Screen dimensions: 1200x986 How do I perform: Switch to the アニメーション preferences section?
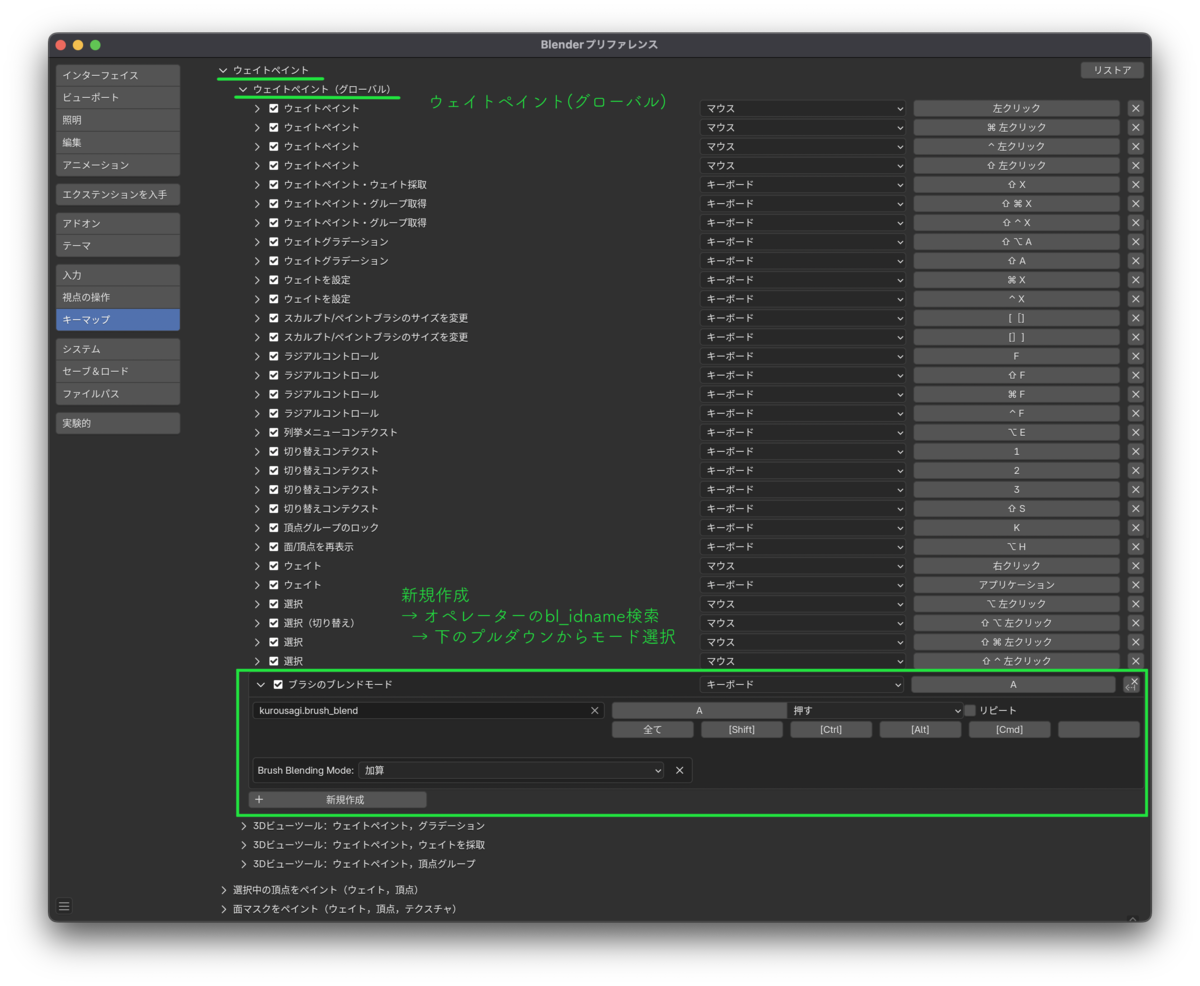tap(118, 165)
